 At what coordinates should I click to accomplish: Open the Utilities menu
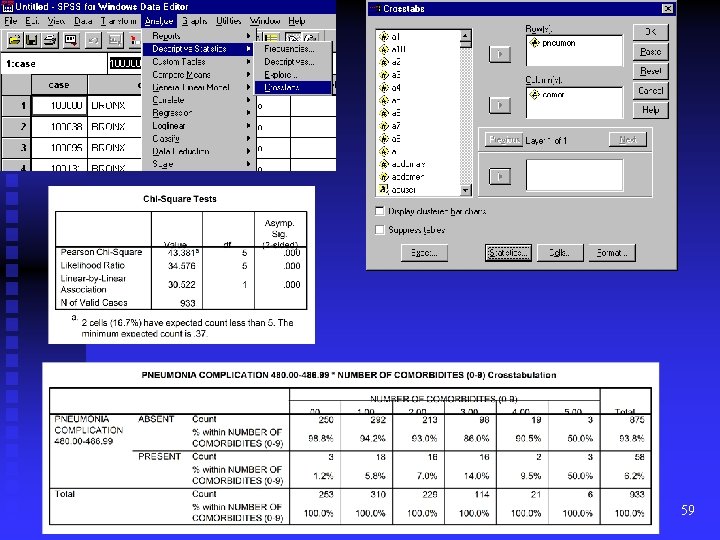[228, 21]
